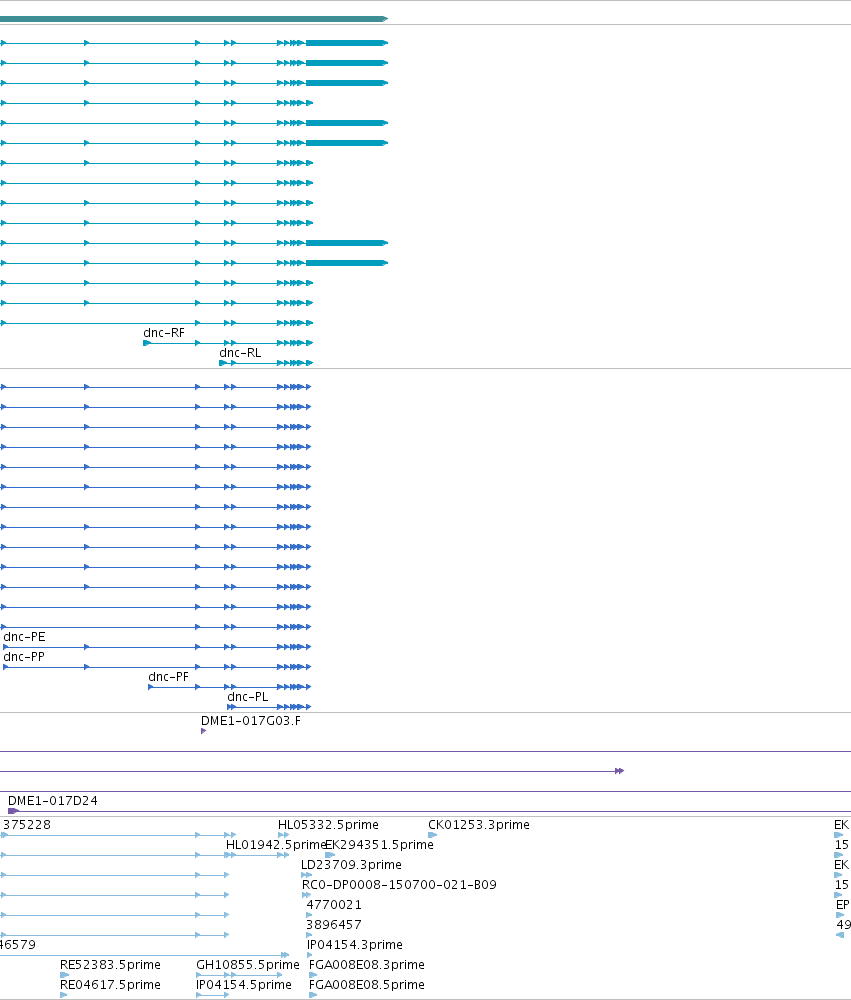This screenshot has width=851, height=1000.
Task: Select the purple glyph under DME1-017D24
Action: pos(13,811)
